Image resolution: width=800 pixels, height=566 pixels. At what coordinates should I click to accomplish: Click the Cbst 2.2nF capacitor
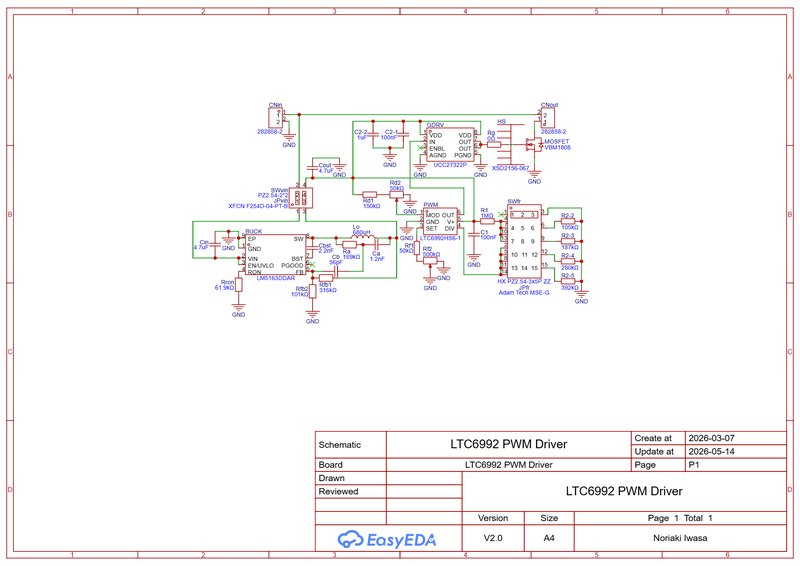click(x=312, y=248)
